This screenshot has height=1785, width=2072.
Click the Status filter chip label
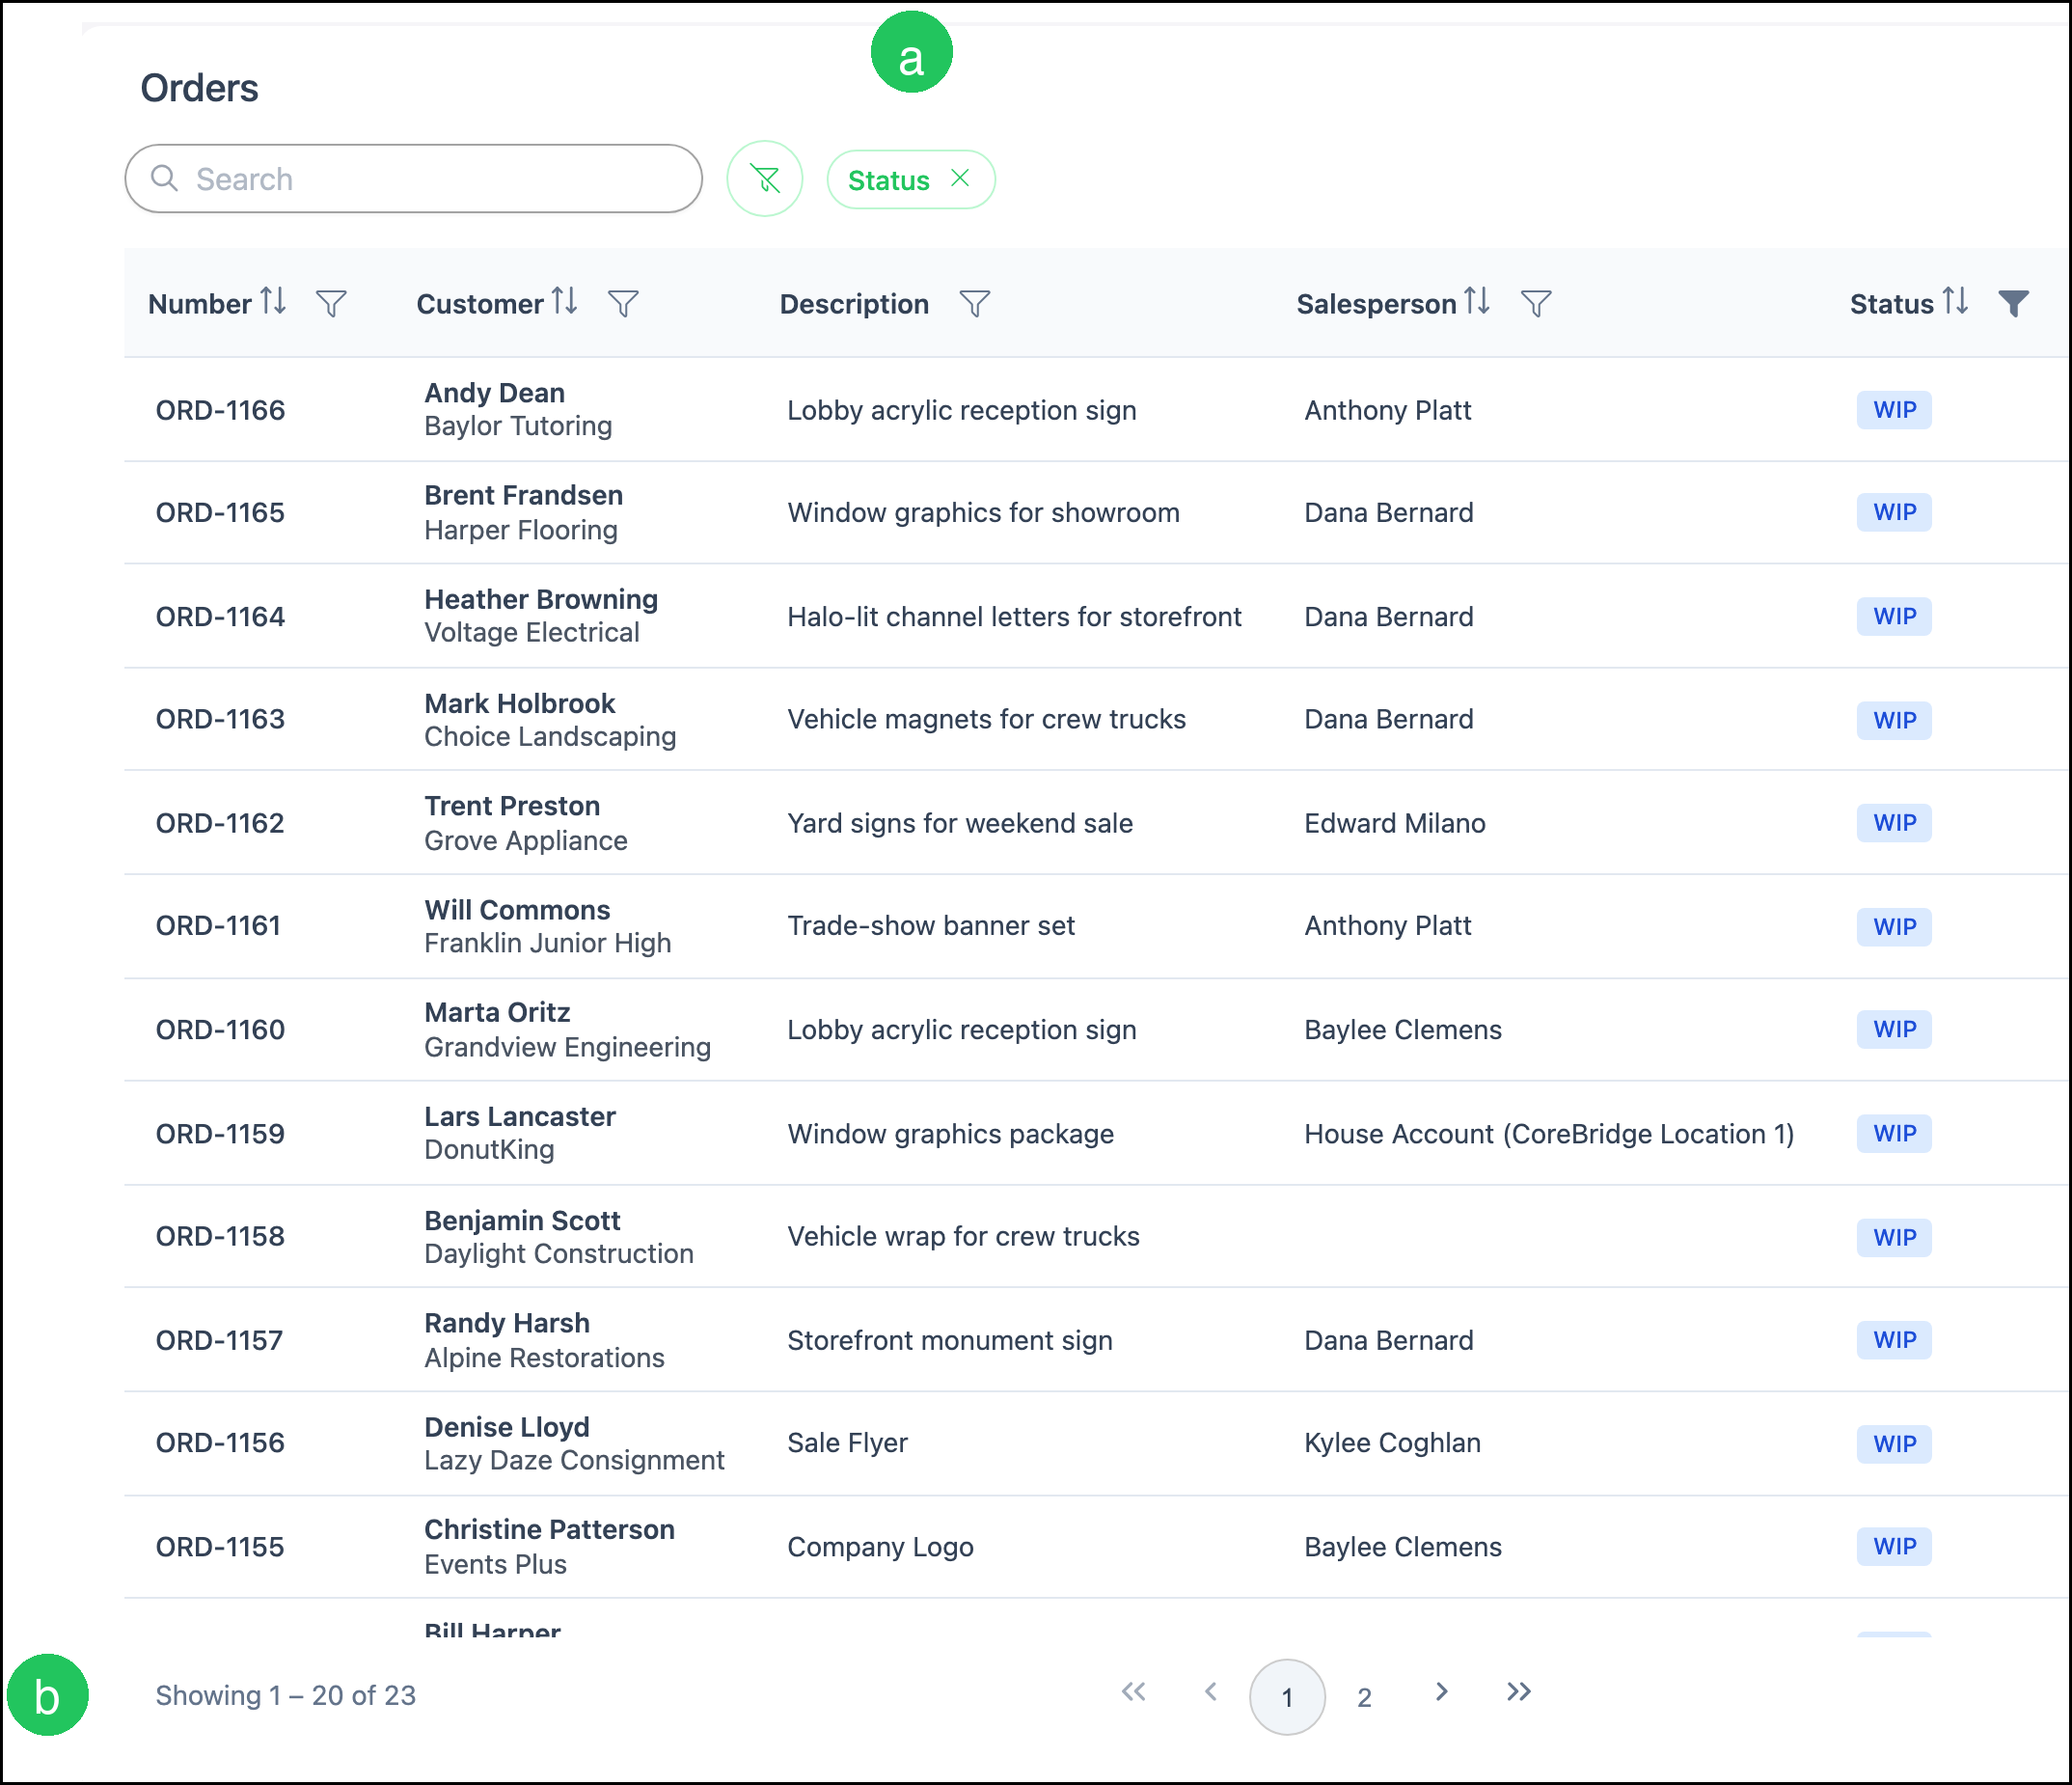(888, 180)
